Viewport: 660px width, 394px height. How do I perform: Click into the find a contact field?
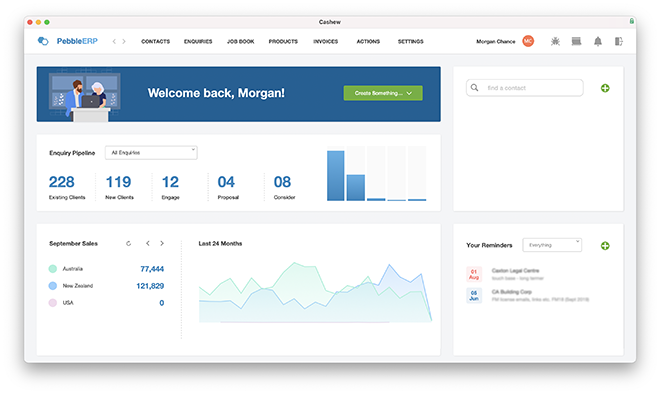tap(524, 88)
